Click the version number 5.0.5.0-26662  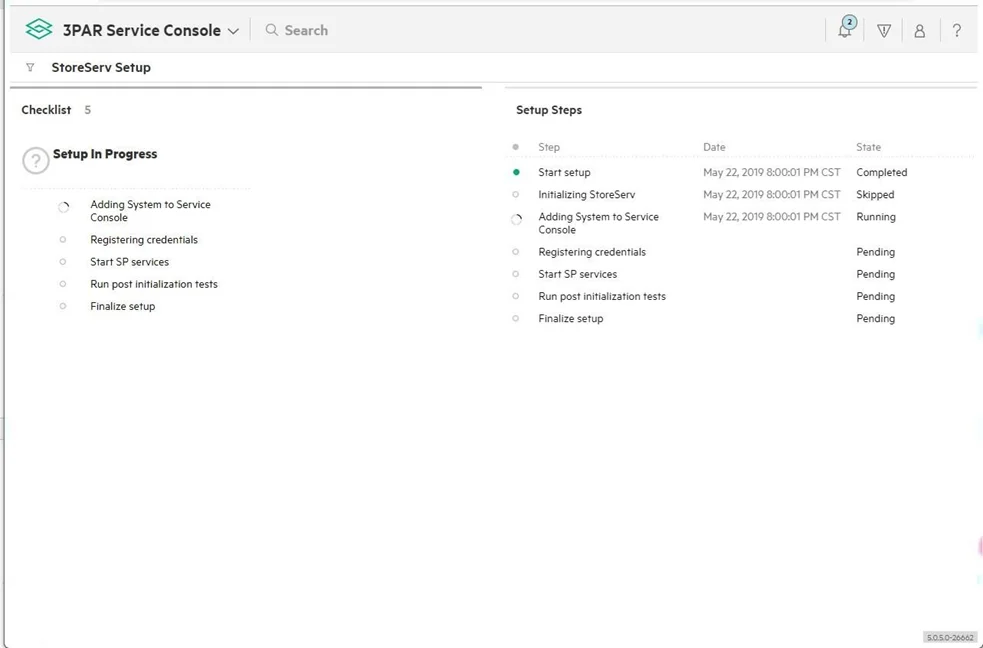tap(950, 637)
